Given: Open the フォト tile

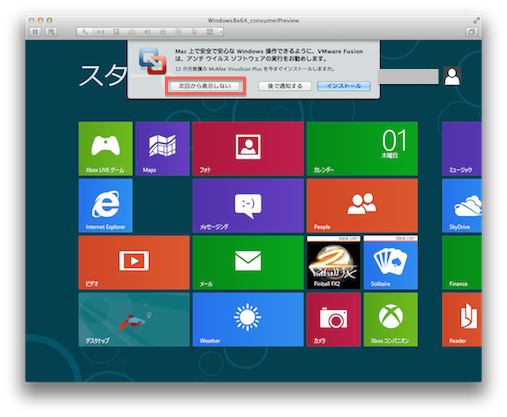Looking at the screenshot, I should click(x=248, y=149).
